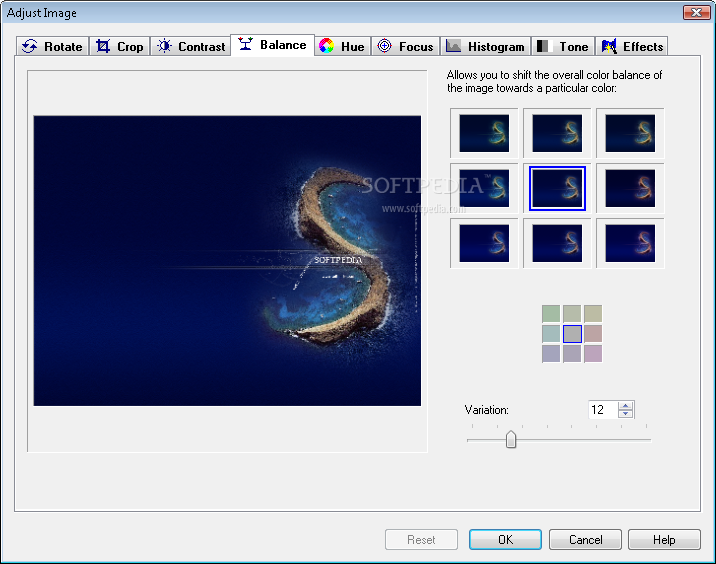Viewport: 716px width, 564px height.
Task: Click the Crop tab icon
Action: click(103, 47)
